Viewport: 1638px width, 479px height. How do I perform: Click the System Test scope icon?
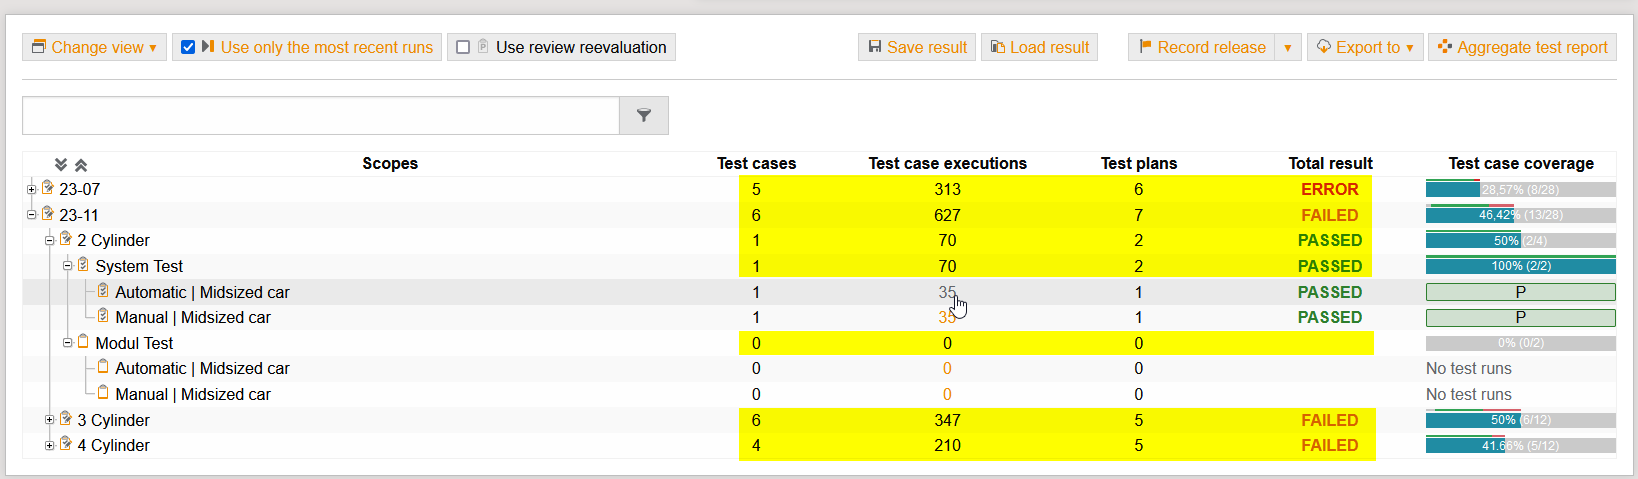tap(83, 265)
